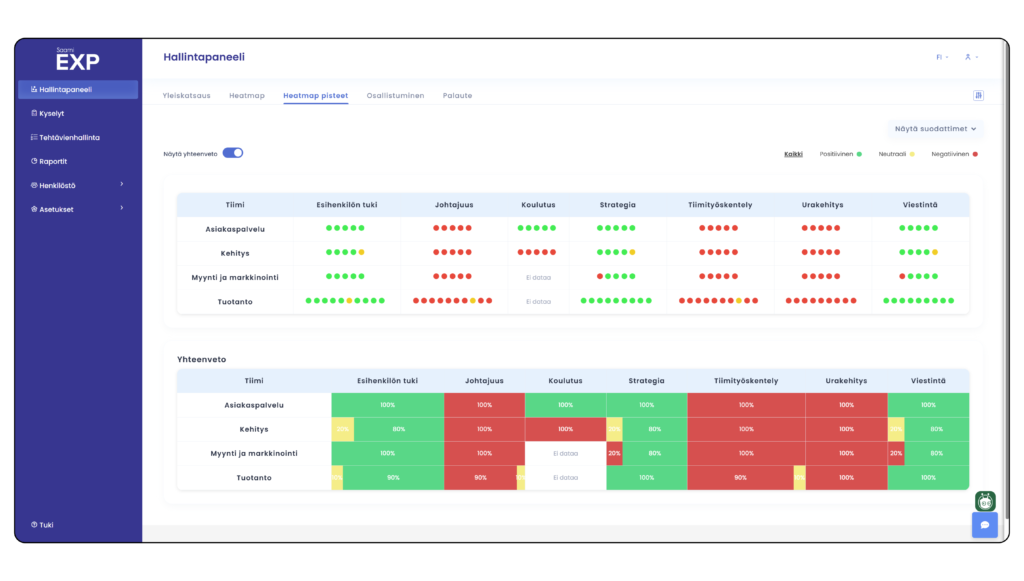This screenshot has height=581, width=1024.
Task: Click the Kaikki filter link
Action: tap(793, 154)
